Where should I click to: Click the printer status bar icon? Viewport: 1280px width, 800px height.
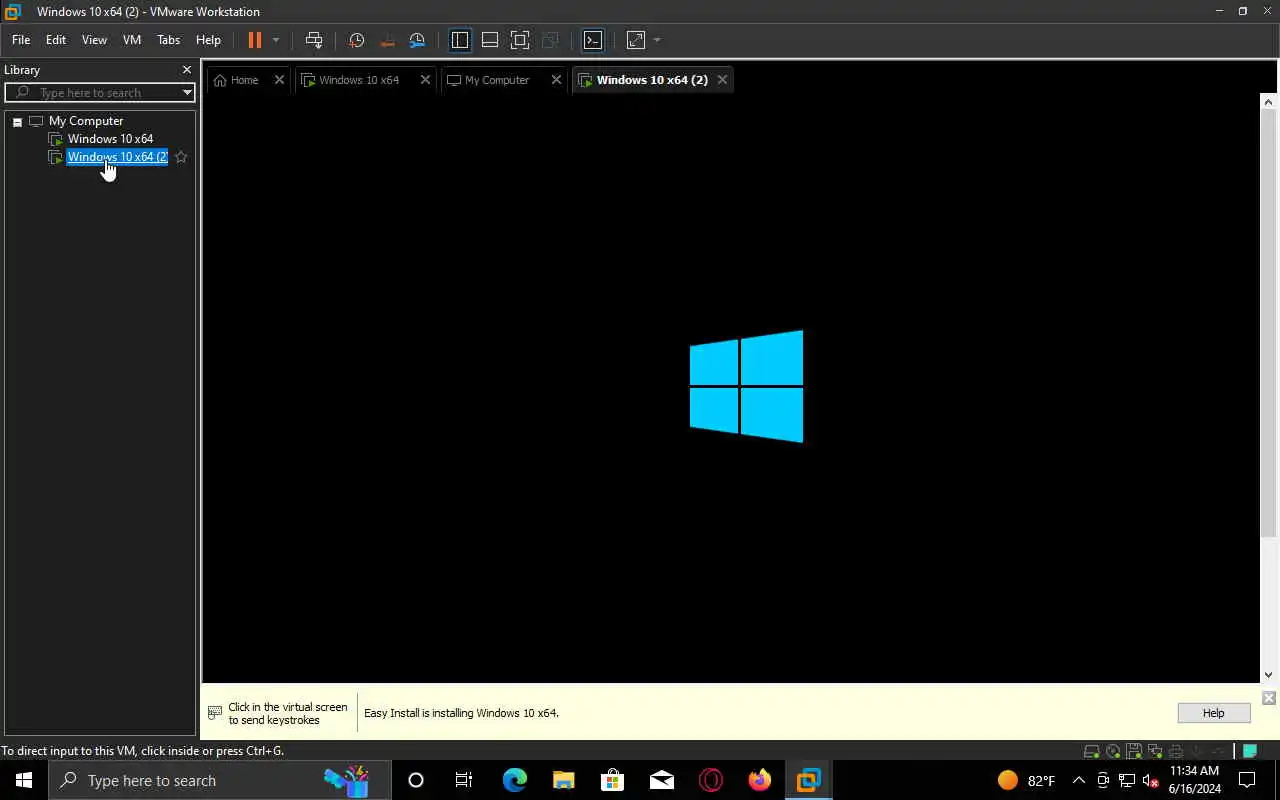tap(1176, 751)
